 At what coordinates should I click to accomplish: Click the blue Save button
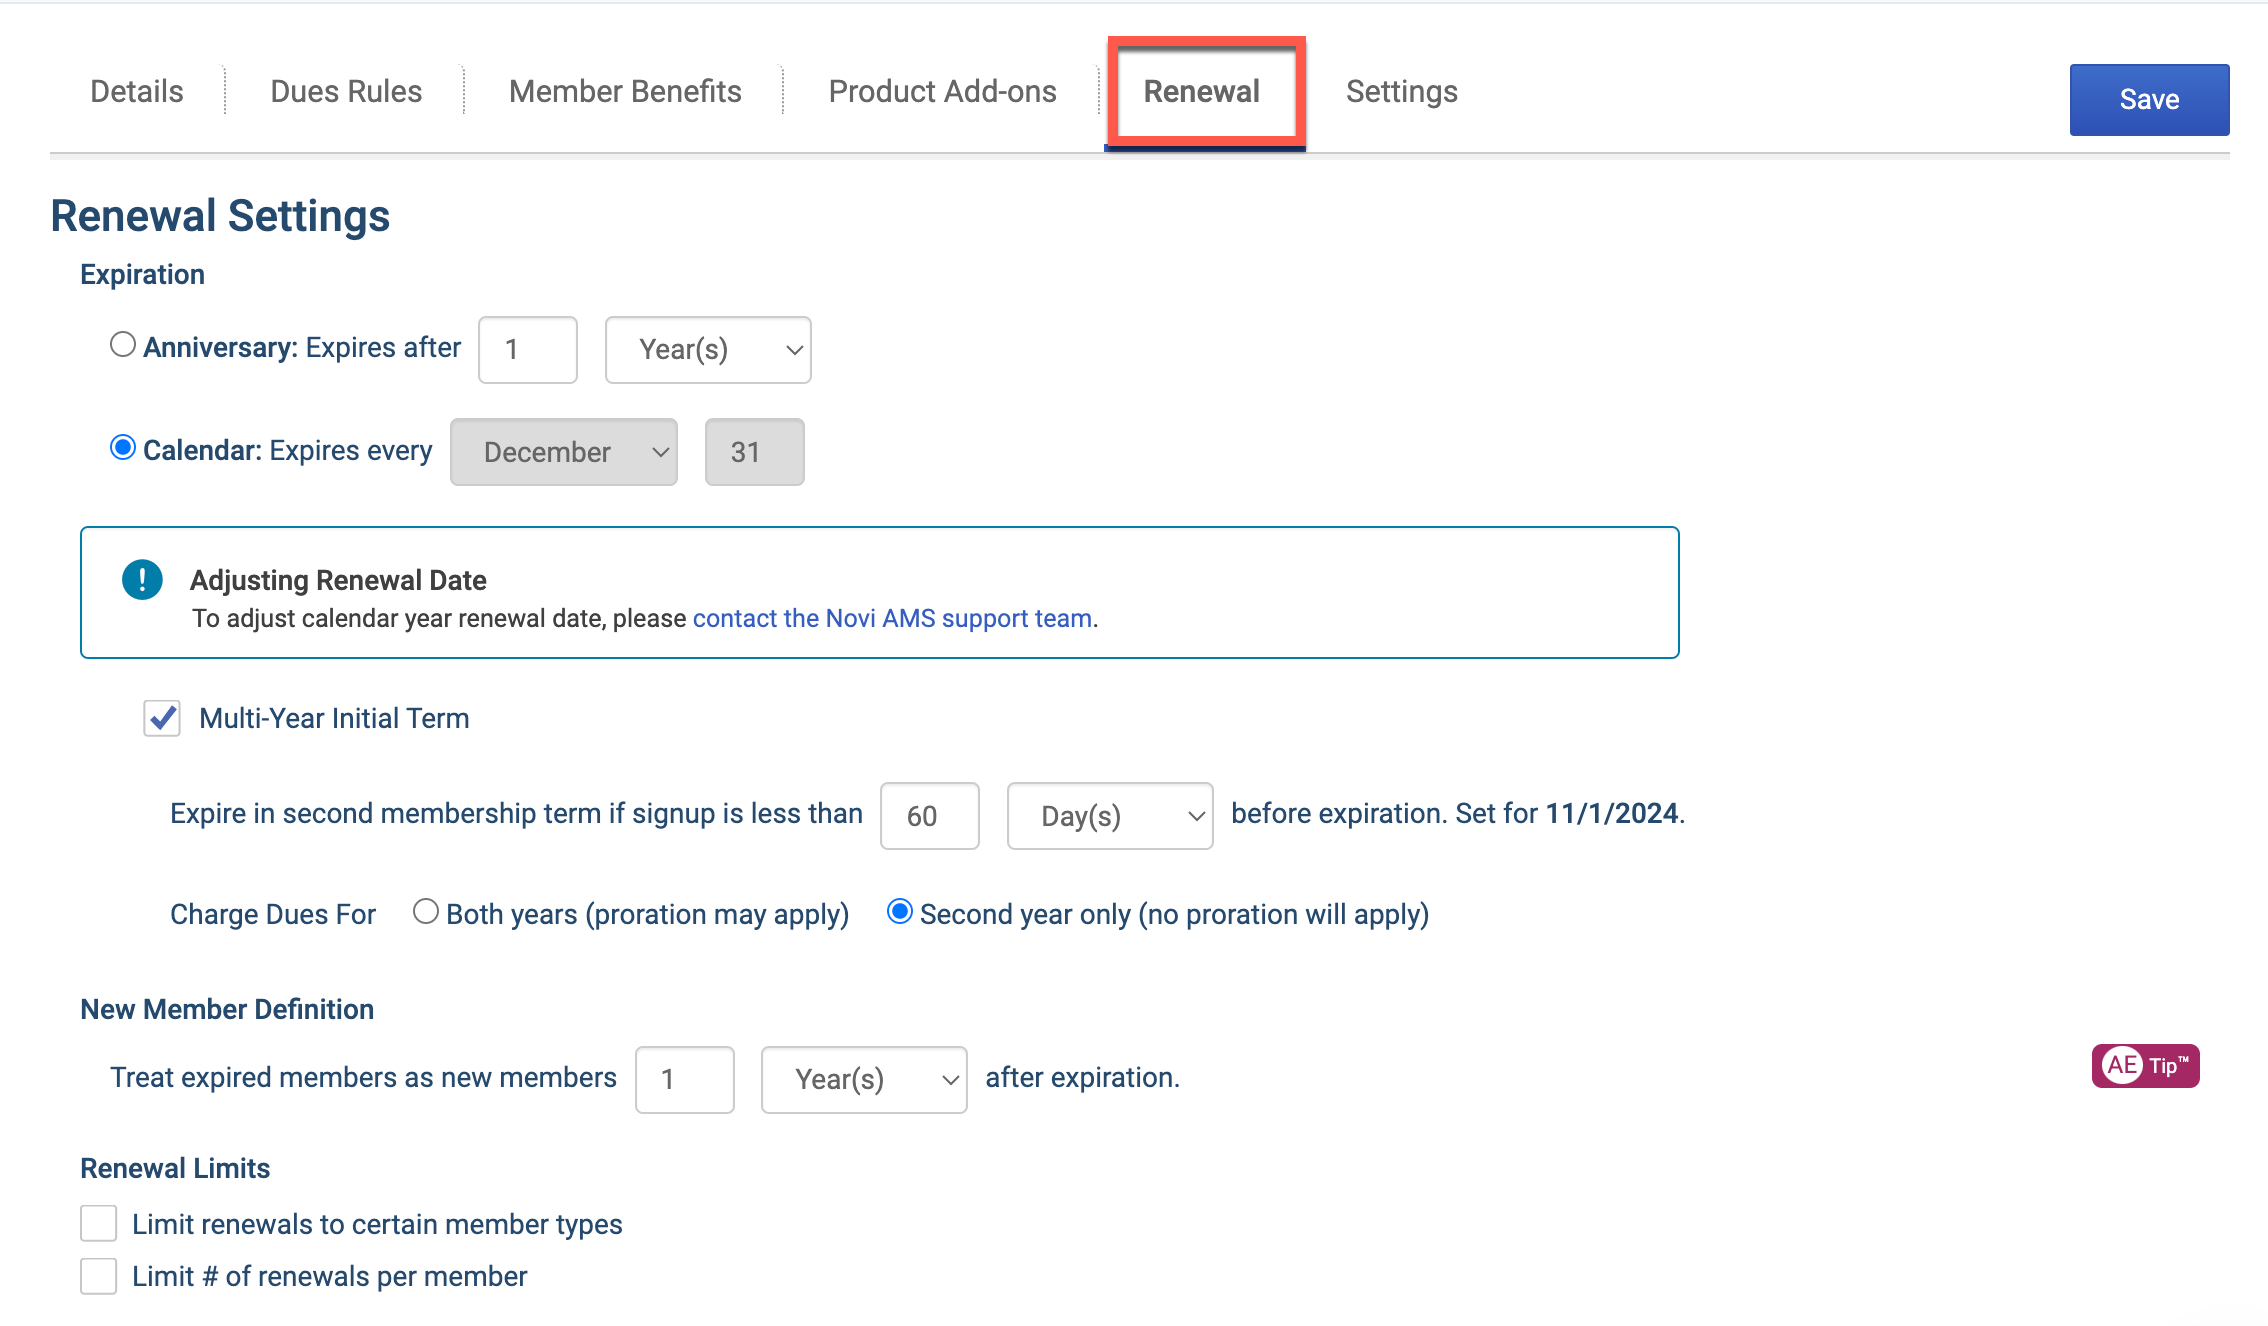click(x=2149, y=100)
